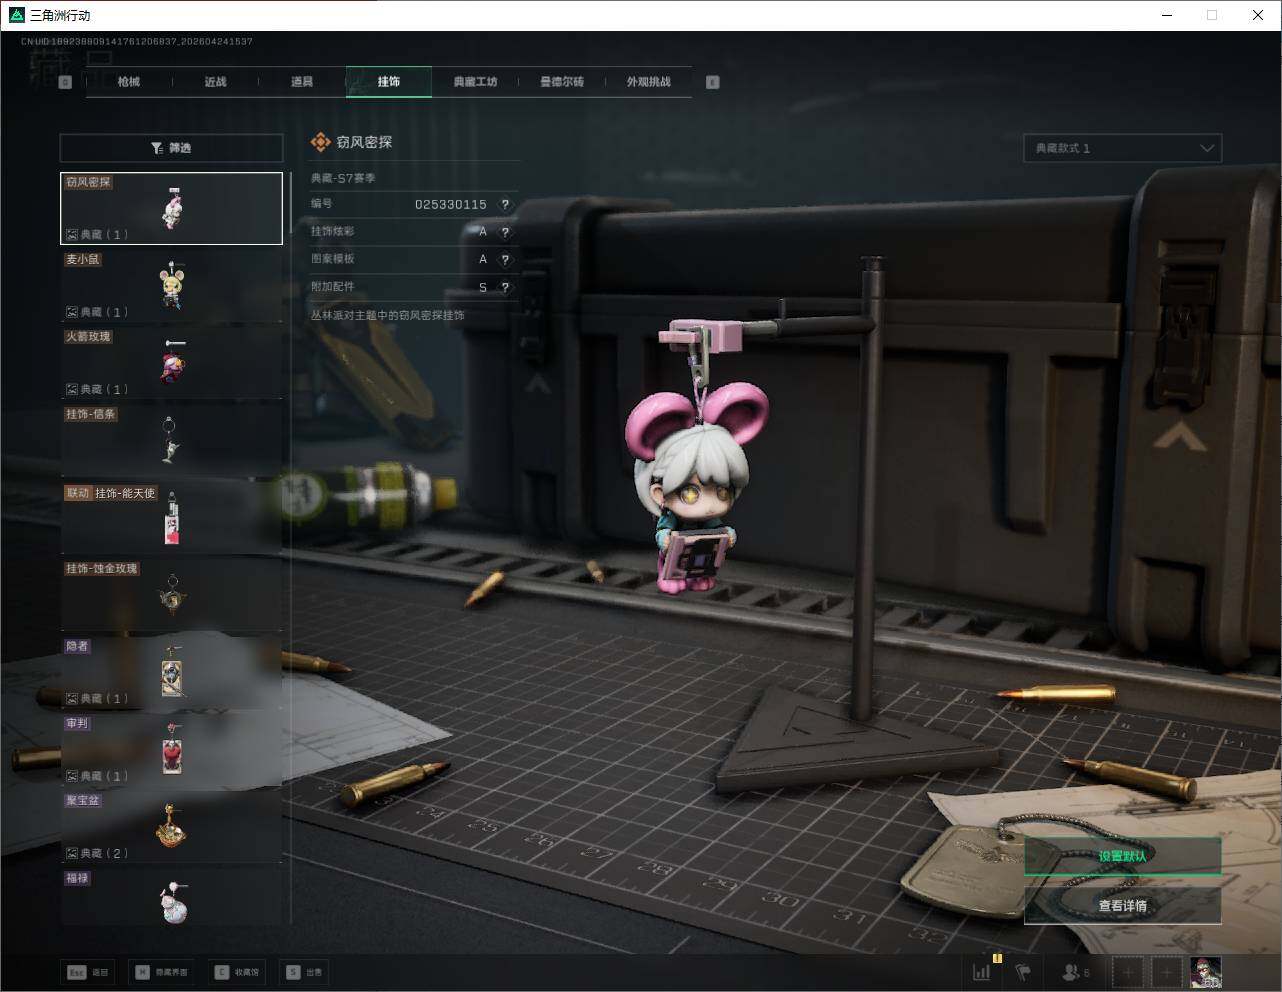The image size is (1282, 992).
Task: Select the 麦小鼠 charm in the list
Action: click(171, 286)
